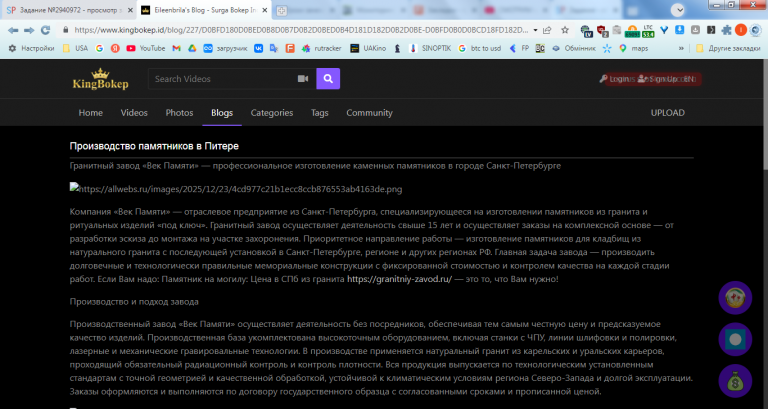View site info via the padlock icon
Image resolution: width=768 pixels, height=409 pixels.
pos(65,30)
